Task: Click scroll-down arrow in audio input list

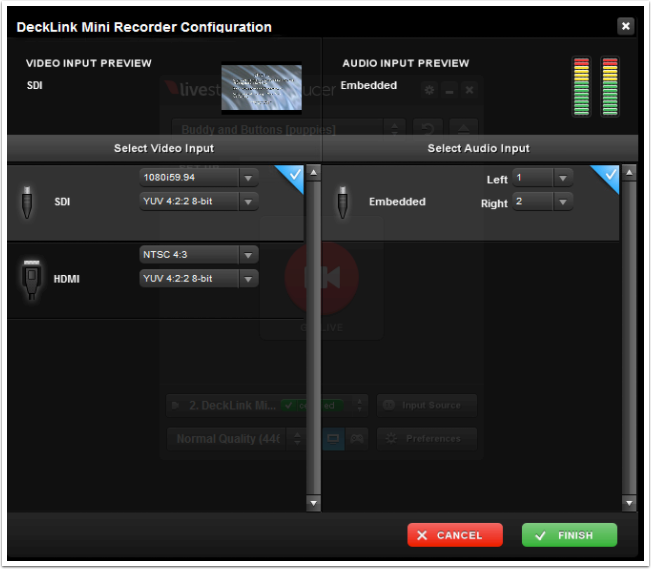Action: click(x=629, y=503)
